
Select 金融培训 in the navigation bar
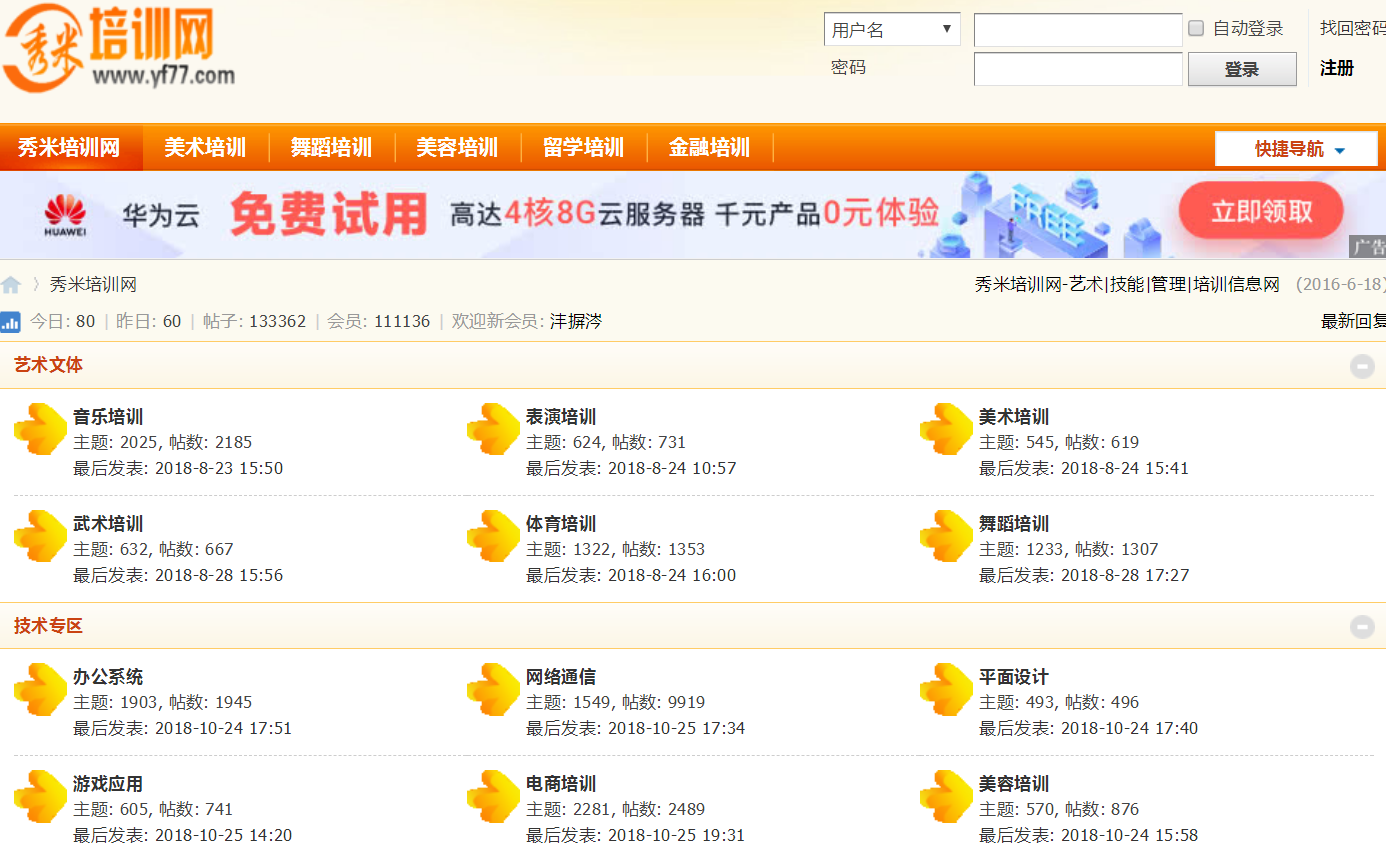(x=709, y=148)
